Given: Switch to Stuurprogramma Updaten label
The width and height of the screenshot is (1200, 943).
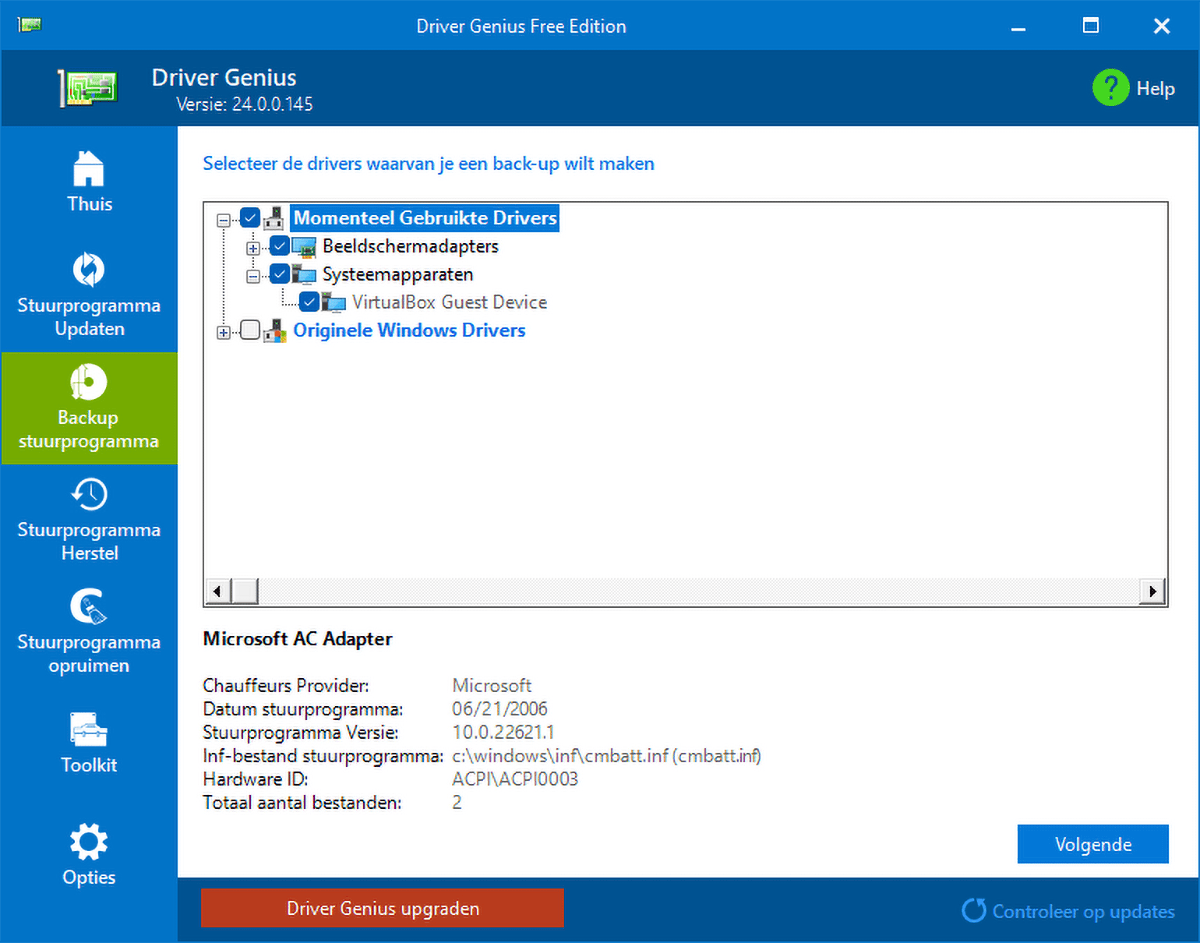Looking at the screenshot, I should (x=89, y=317).
